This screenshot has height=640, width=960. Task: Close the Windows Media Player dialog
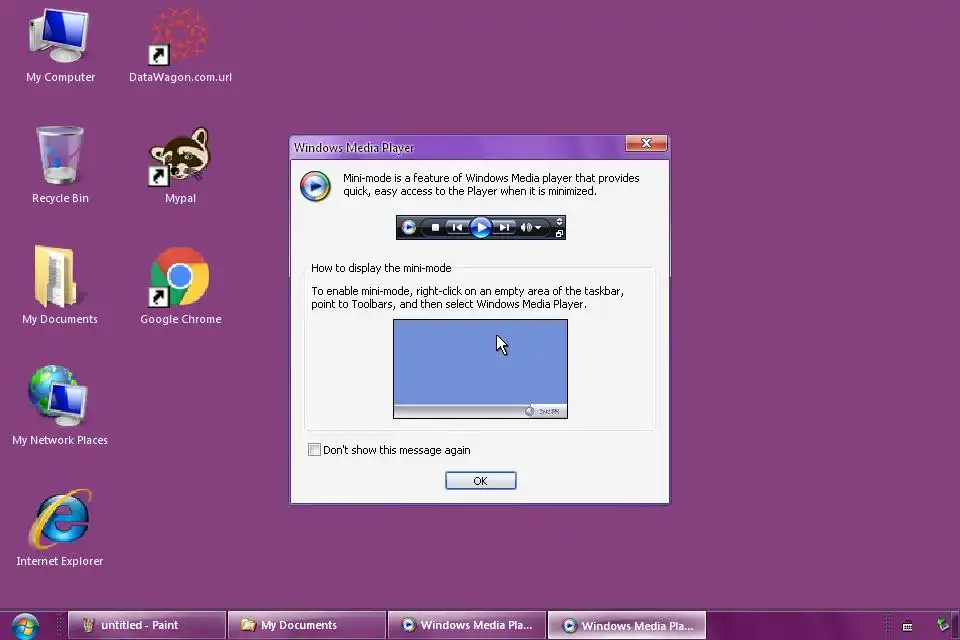click(646, 143)
